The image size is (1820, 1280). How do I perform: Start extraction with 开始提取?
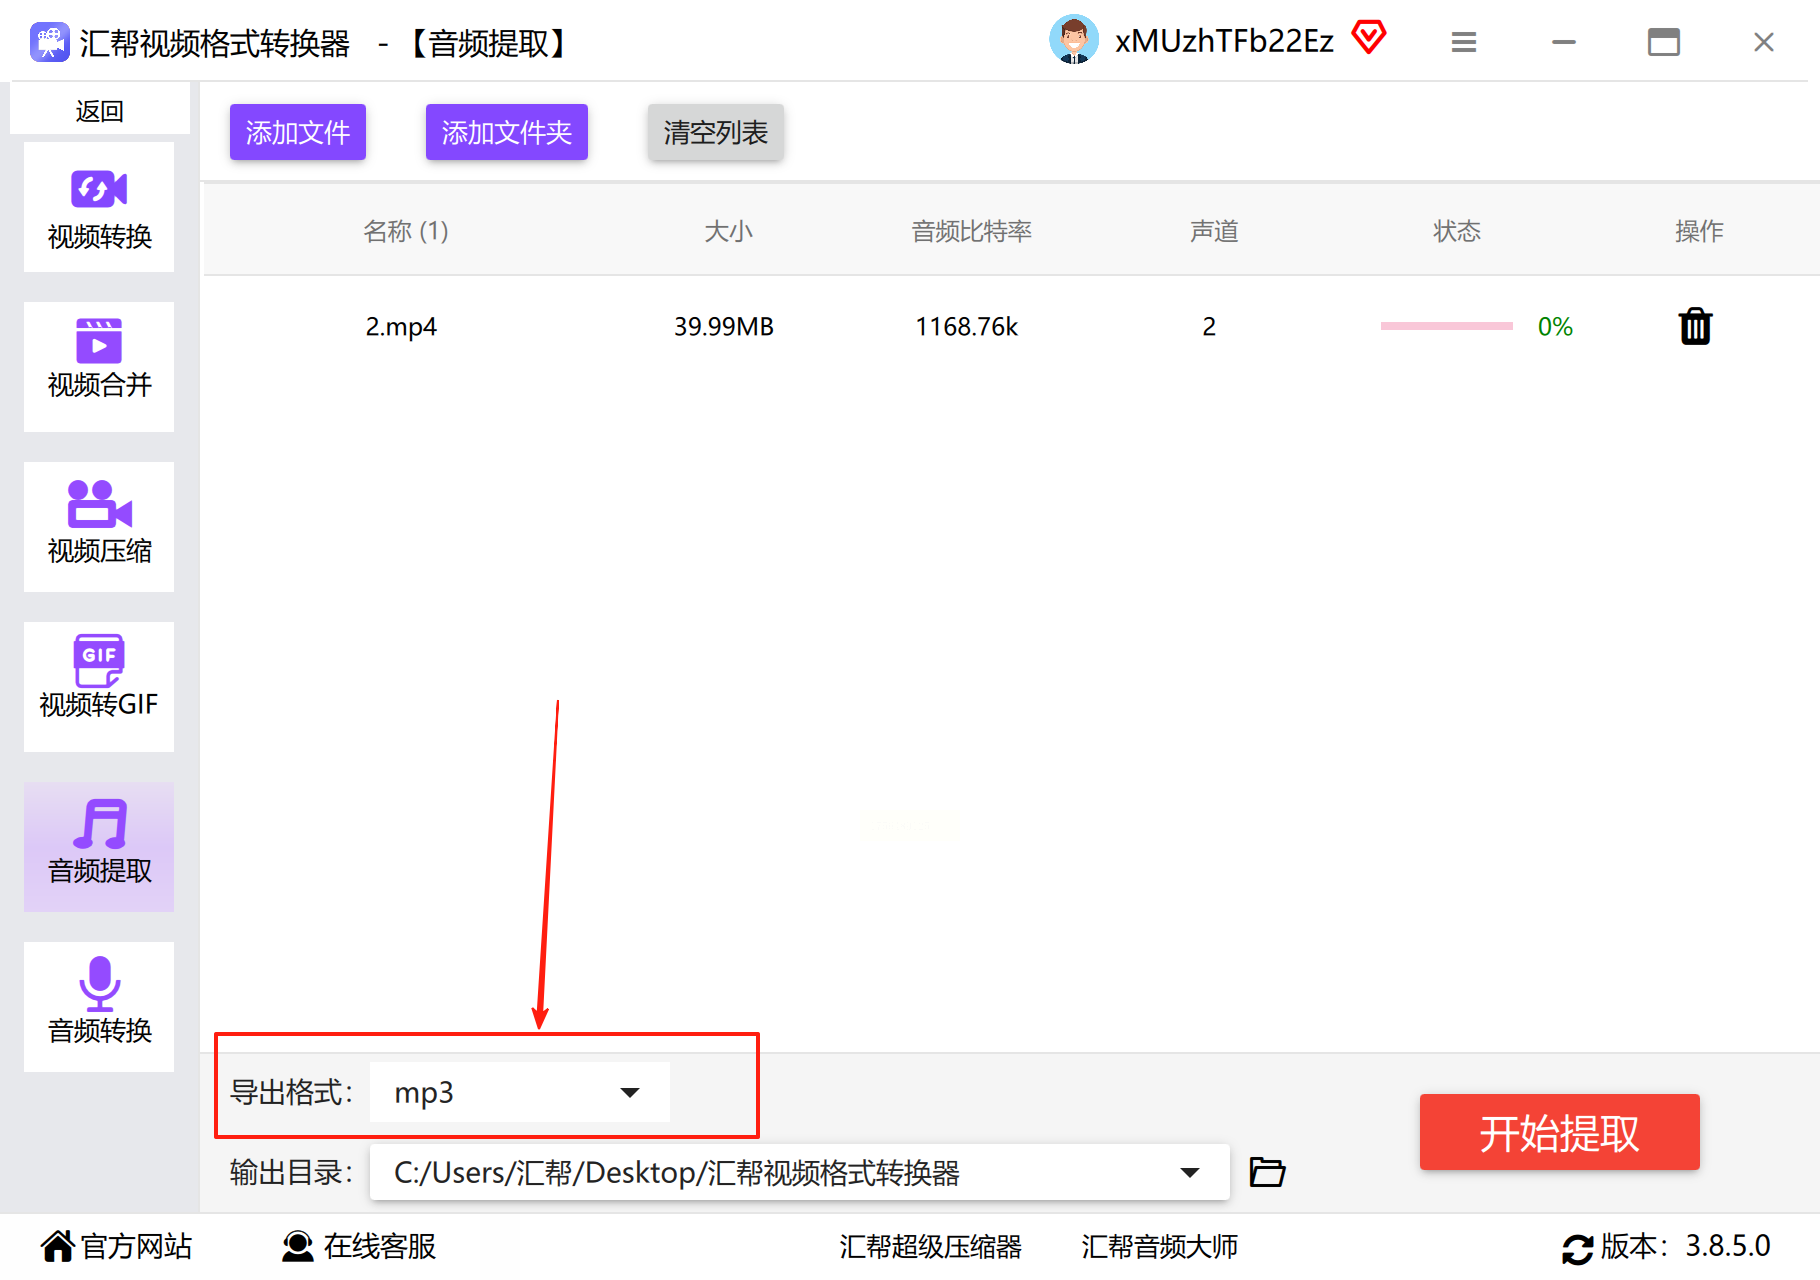pyautogui.click(x=1559, y=1132)
